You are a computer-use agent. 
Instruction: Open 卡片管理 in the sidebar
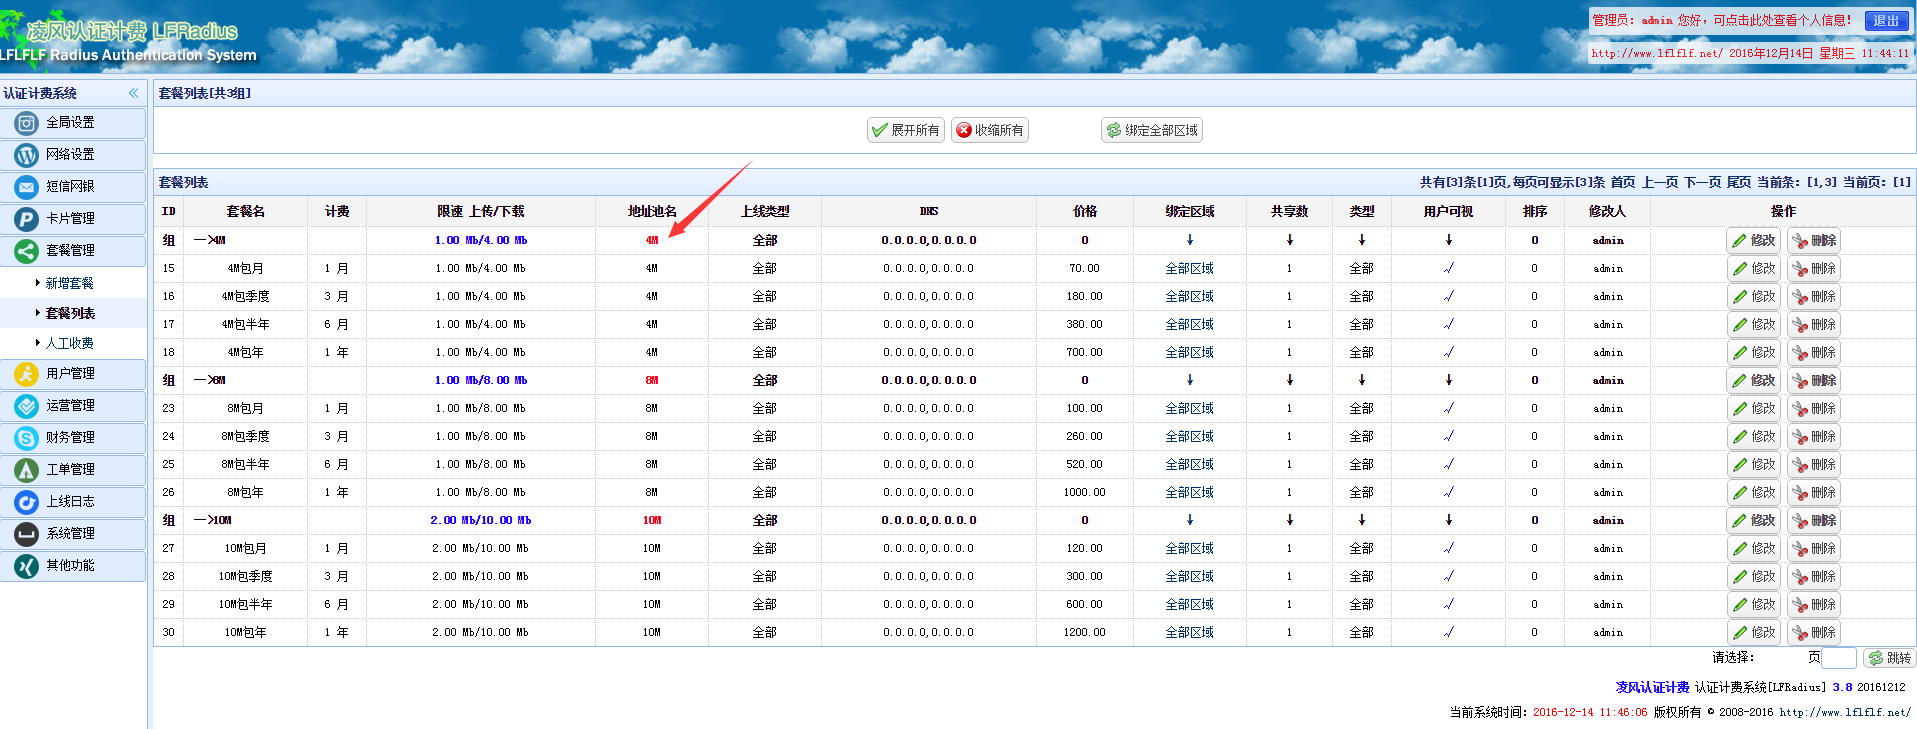click(70, 219)
